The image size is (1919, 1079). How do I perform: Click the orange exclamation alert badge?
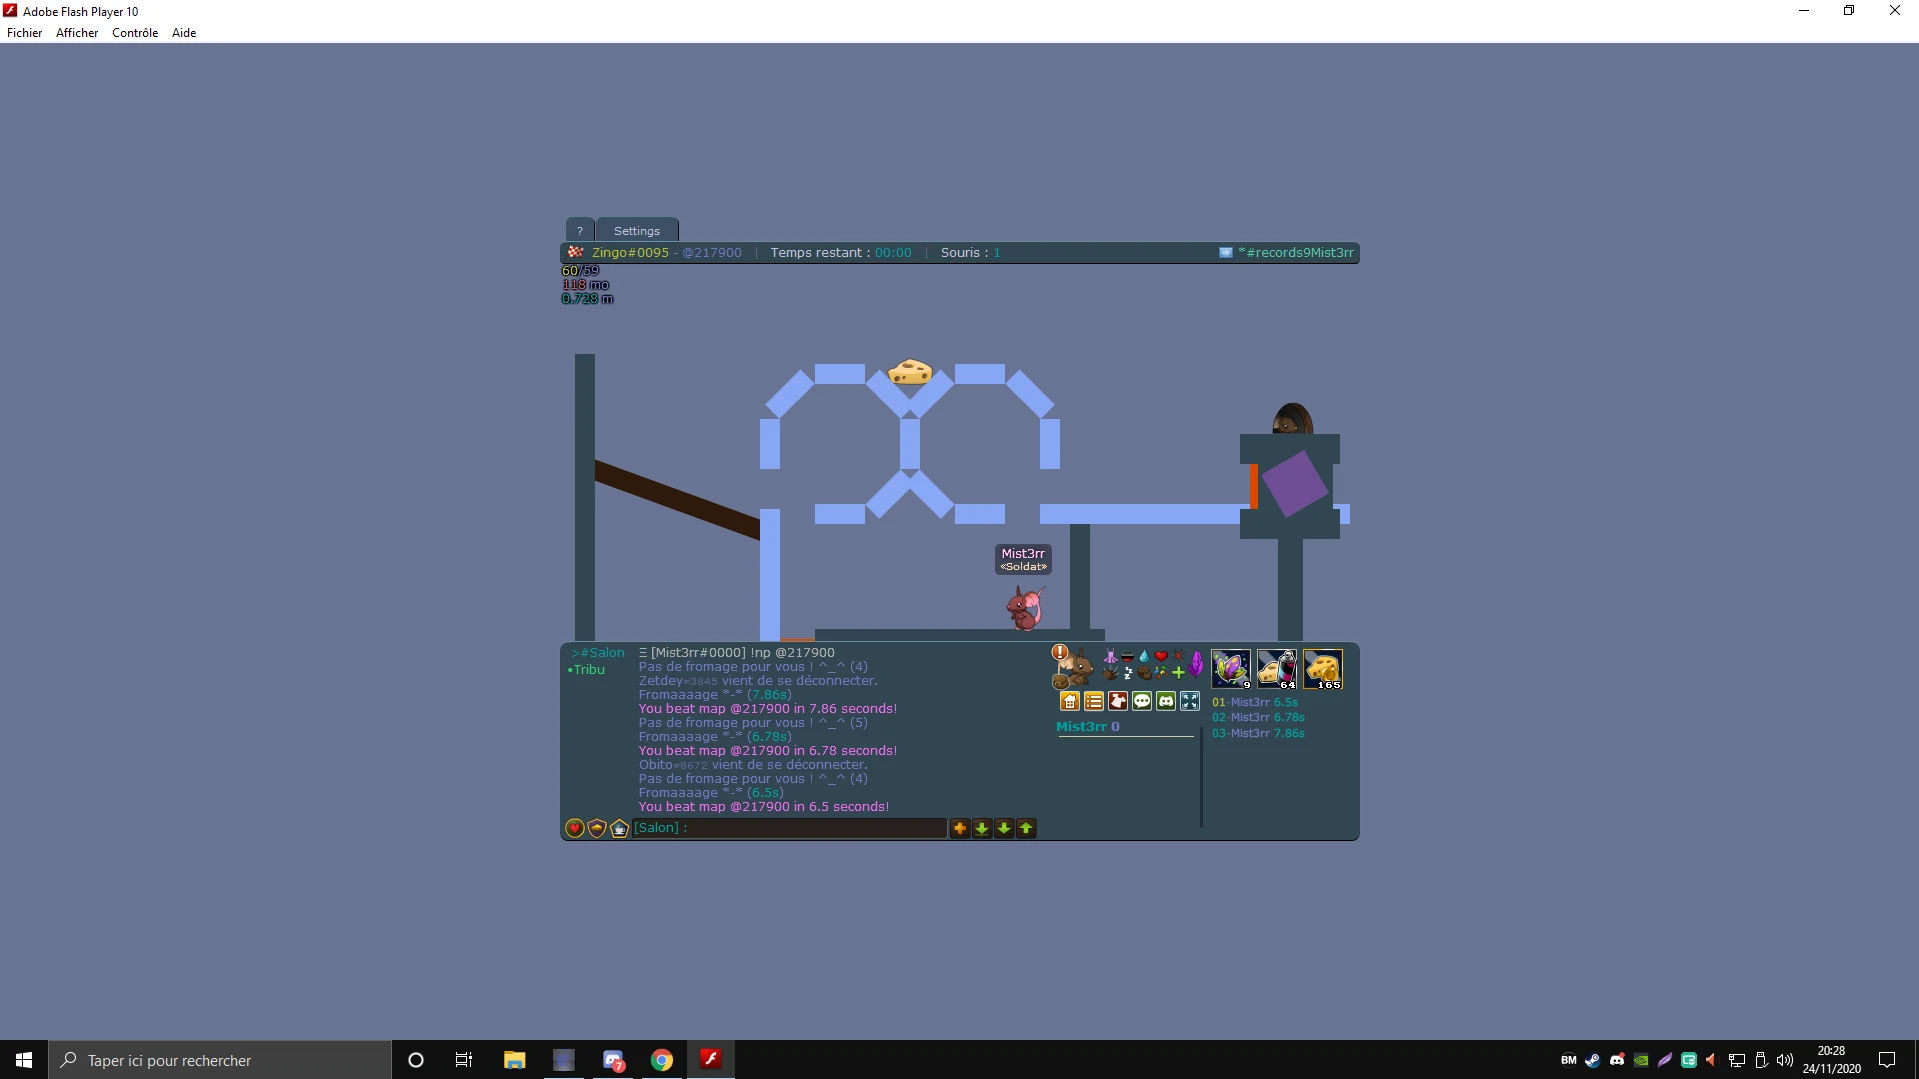tap(1060, 652)
